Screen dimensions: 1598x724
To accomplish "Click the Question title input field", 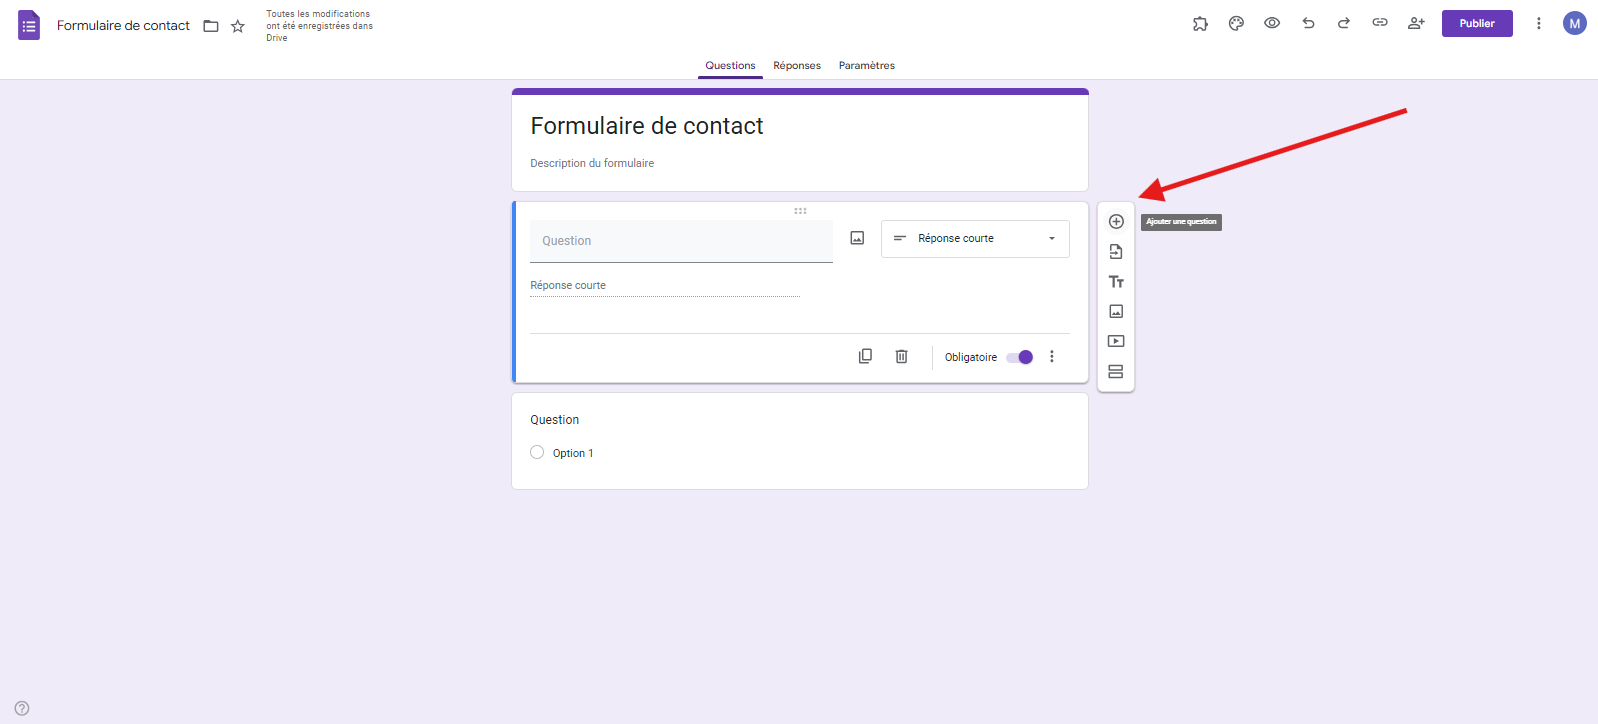I will point(681,241).
